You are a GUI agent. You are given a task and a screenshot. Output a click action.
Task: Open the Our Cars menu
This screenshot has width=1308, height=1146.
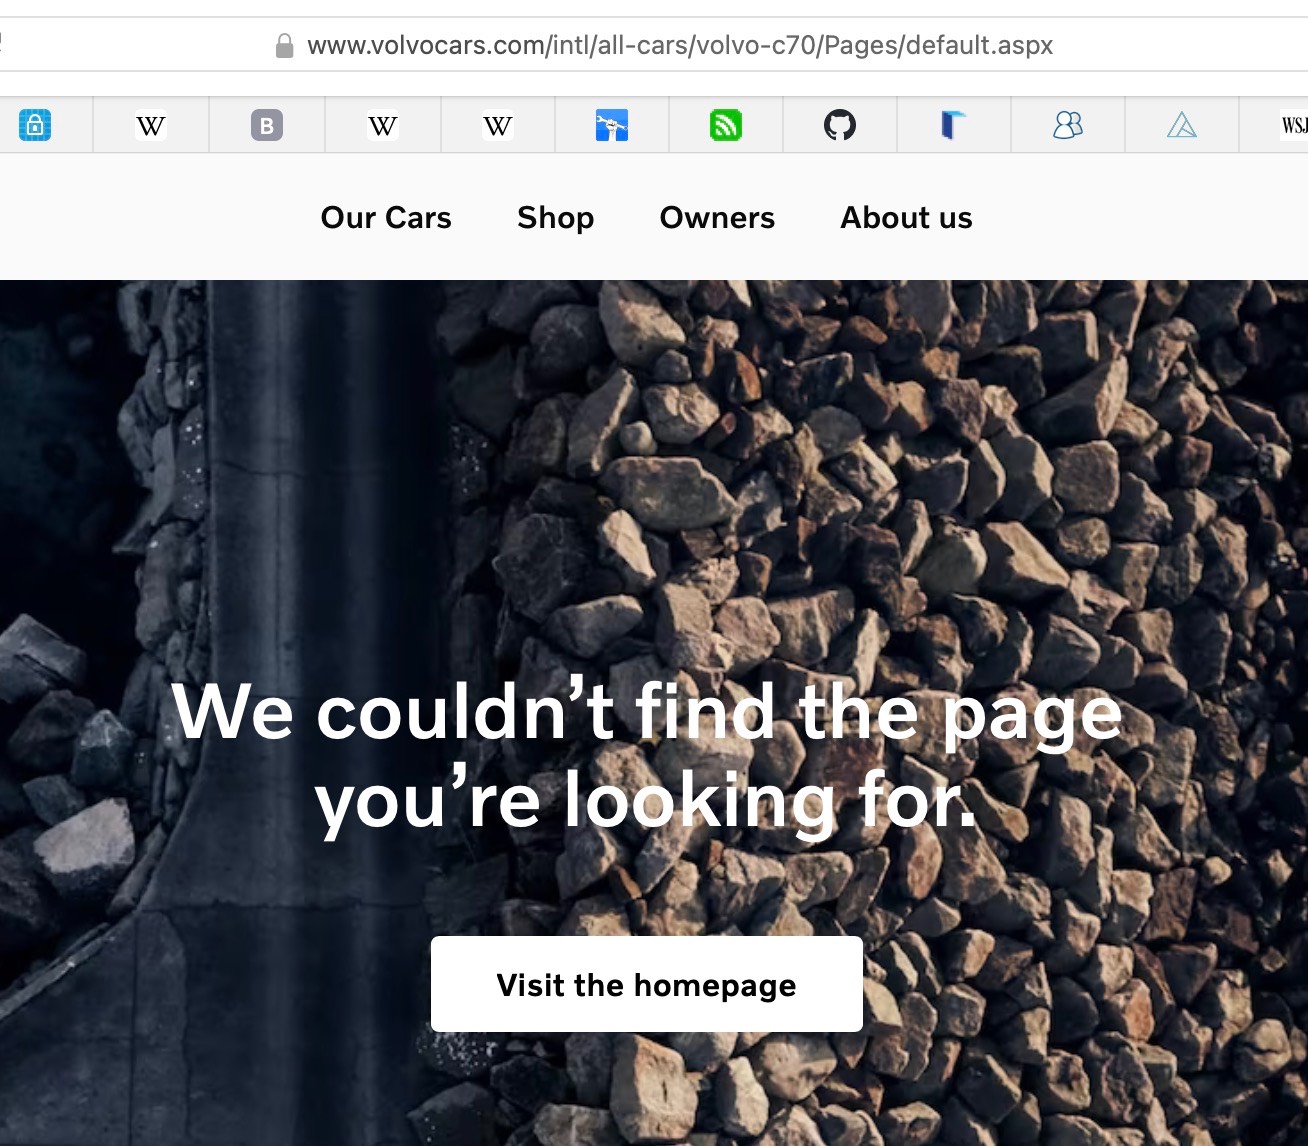tap(386, 218)
